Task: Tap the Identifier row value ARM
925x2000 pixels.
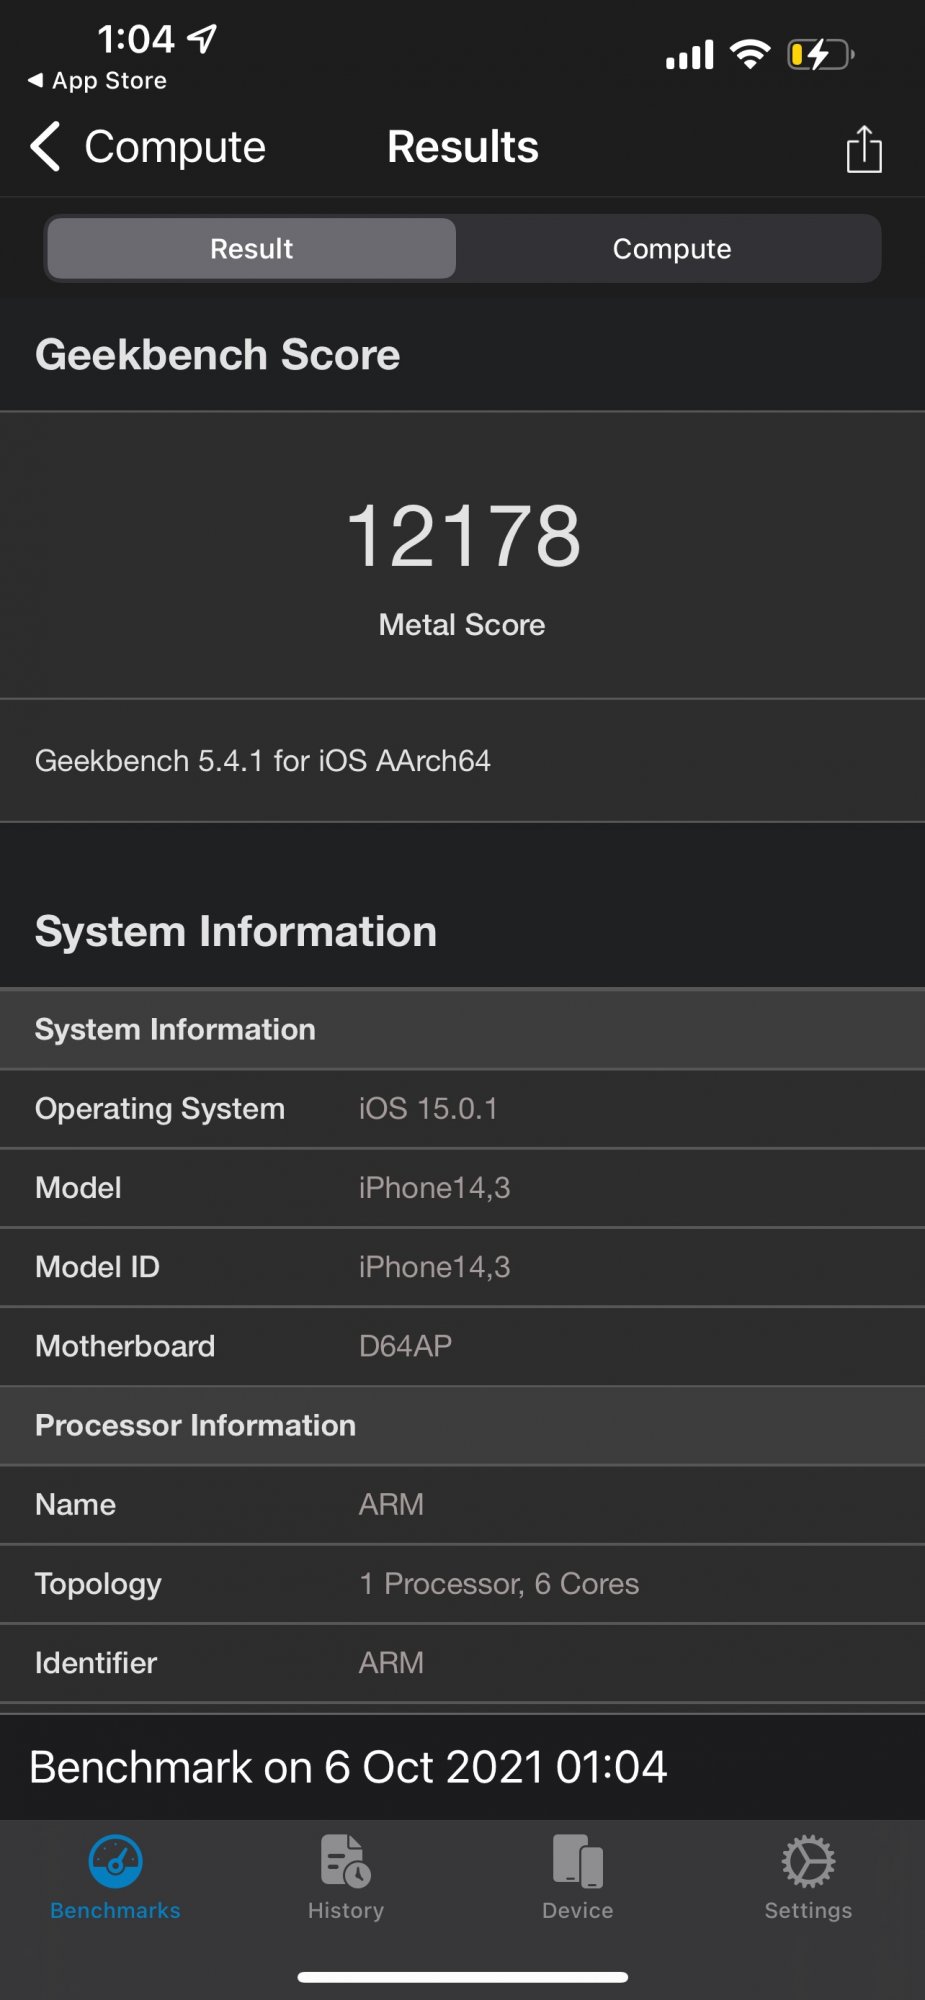Action: [x=391, y=1663]
